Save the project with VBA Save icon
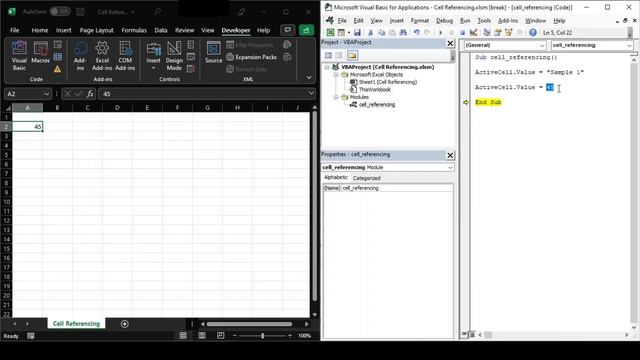 point(357,32)
